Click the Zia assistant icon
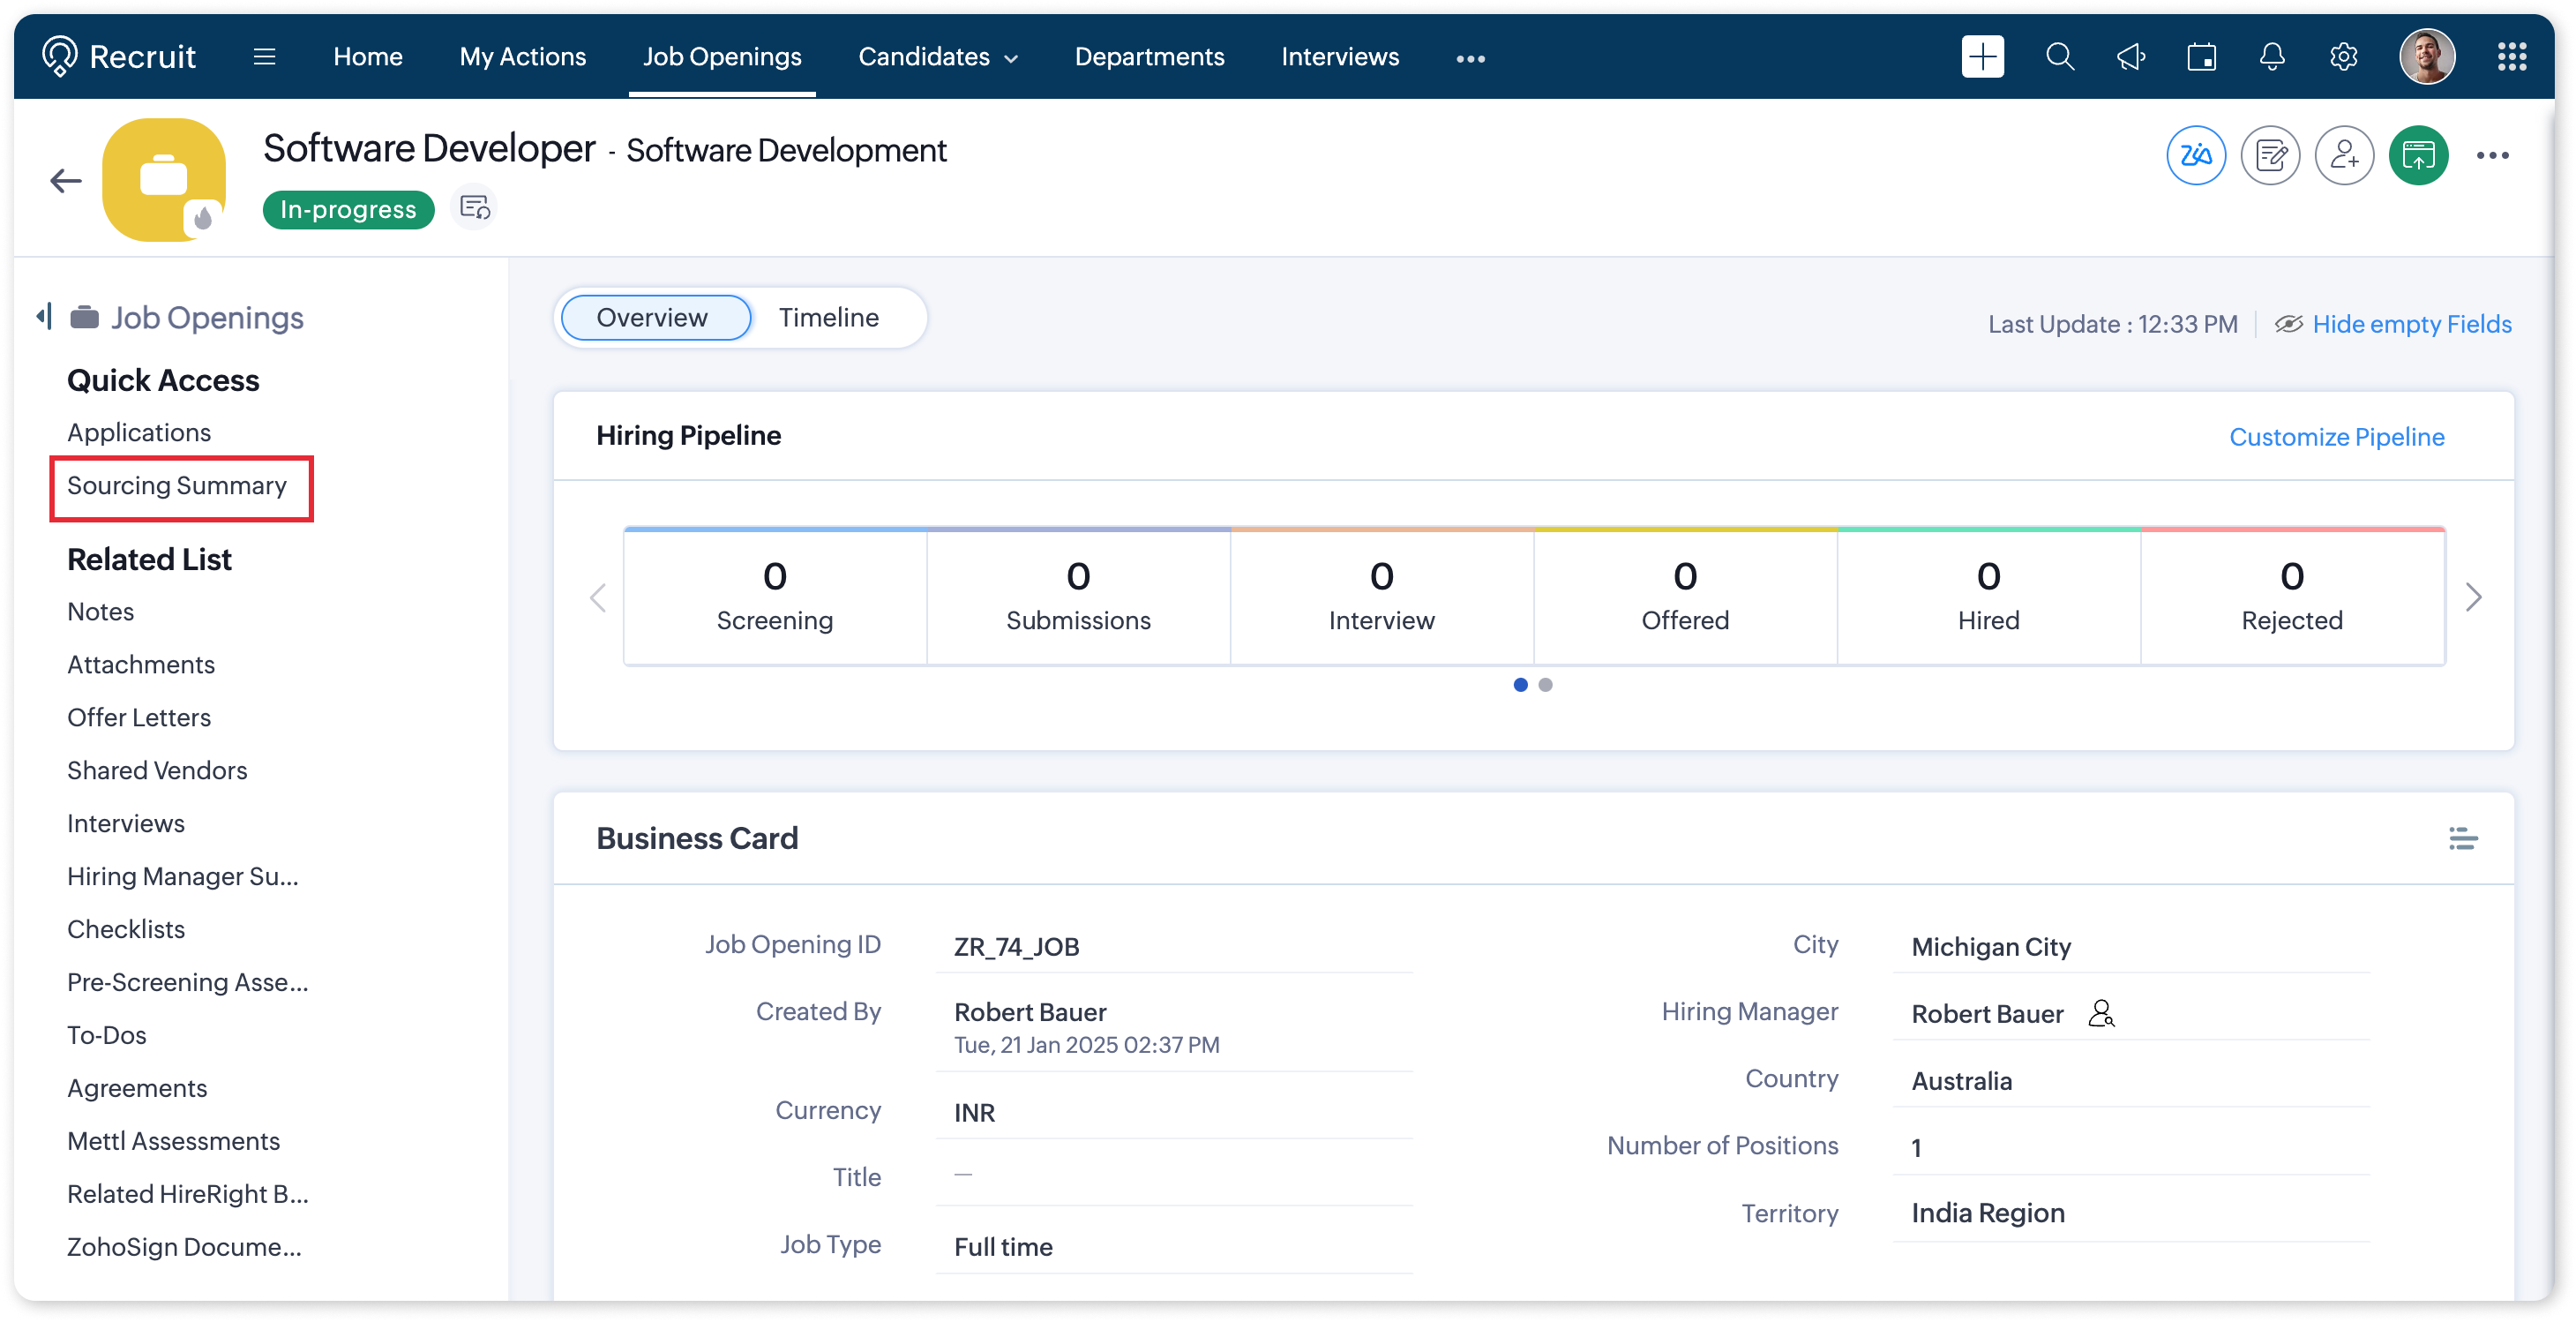The width and height of the screenshot is (2576, 1322). (2195, 155)
